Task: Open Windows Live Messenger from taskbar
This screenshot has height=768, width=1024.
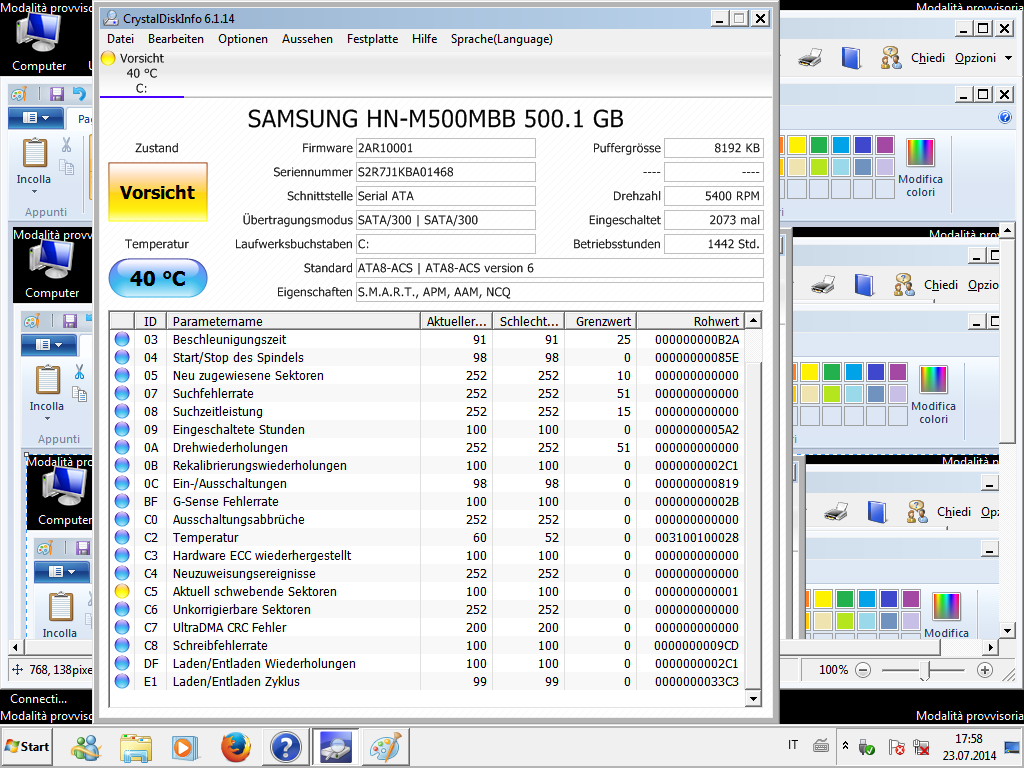Action: (86, 747)
